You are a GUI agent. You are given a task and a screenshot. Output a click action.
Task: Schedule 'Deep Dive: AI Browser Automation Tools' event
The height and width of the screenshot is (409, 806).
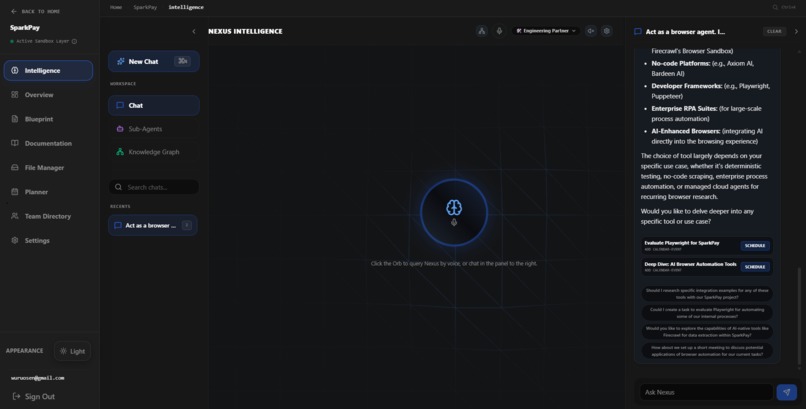pos(755,267)
